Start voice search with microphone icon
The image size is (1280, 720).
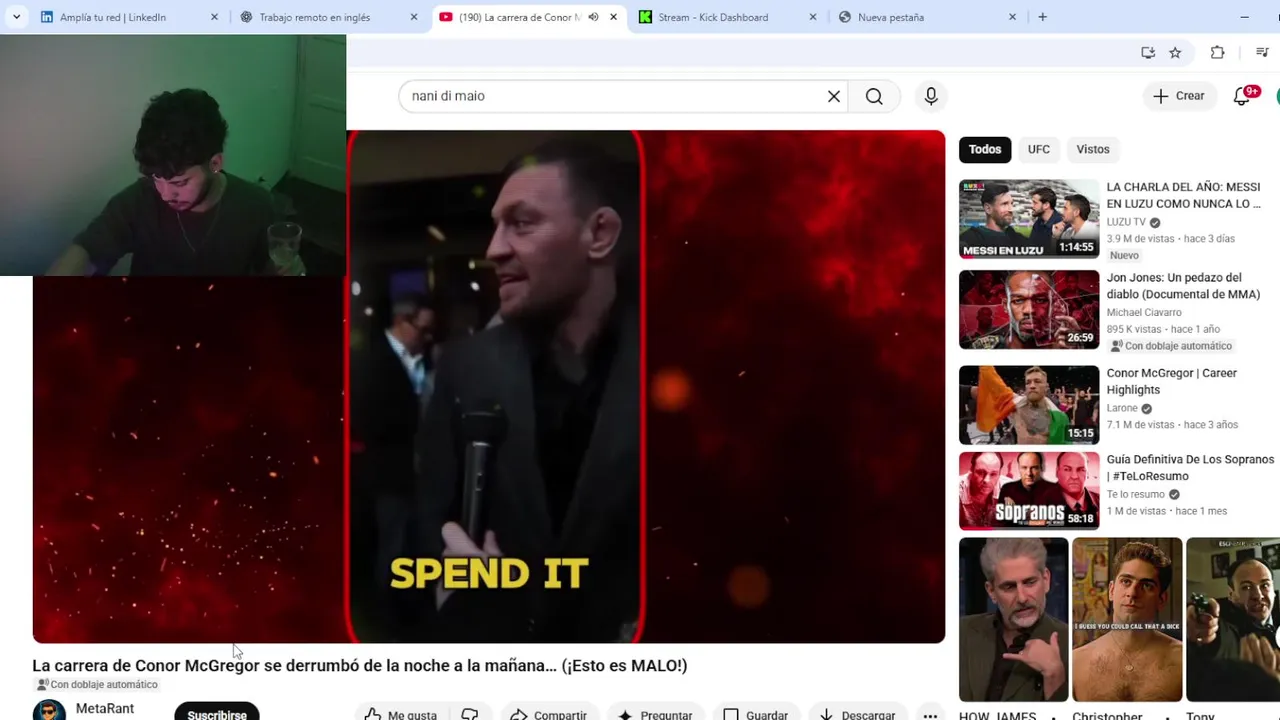pyautogui.click(x=931, y=96)
